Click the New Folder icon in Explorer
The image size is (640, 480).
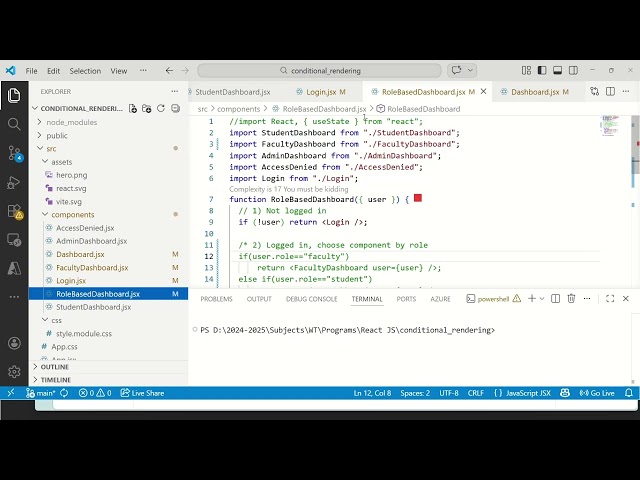point(147,108)
